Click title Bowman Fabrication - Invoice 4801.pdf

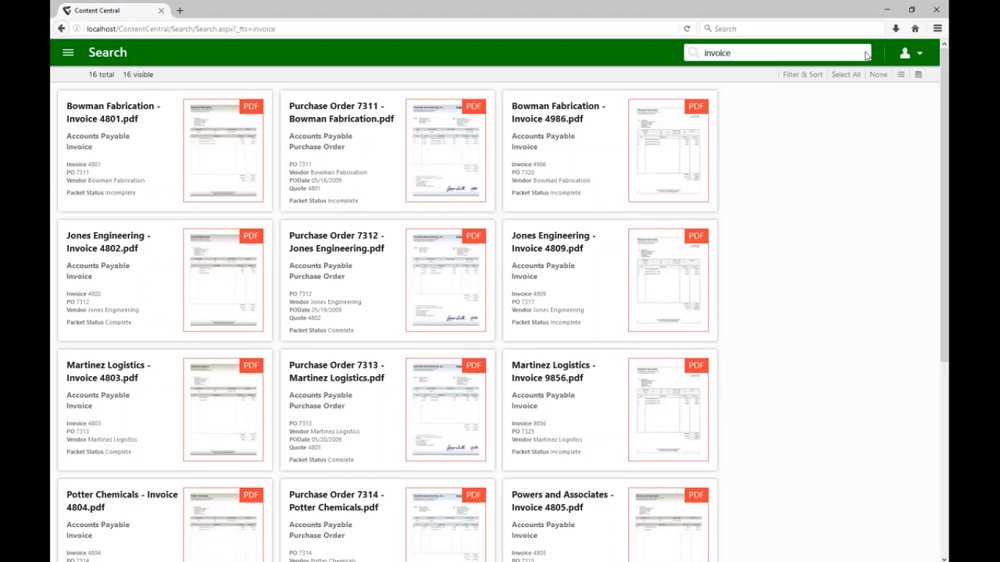pos(114,112)
